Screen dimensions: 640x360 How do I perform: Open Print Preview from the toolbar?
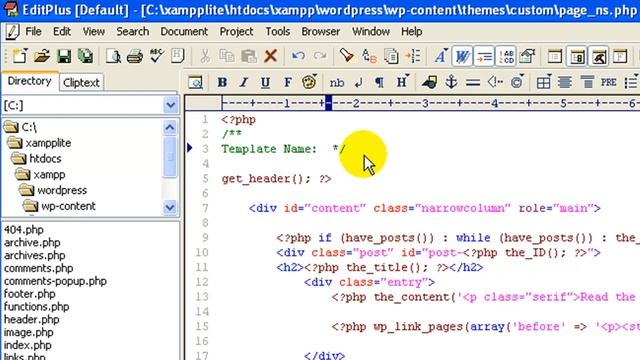click(x=113, y=56)
